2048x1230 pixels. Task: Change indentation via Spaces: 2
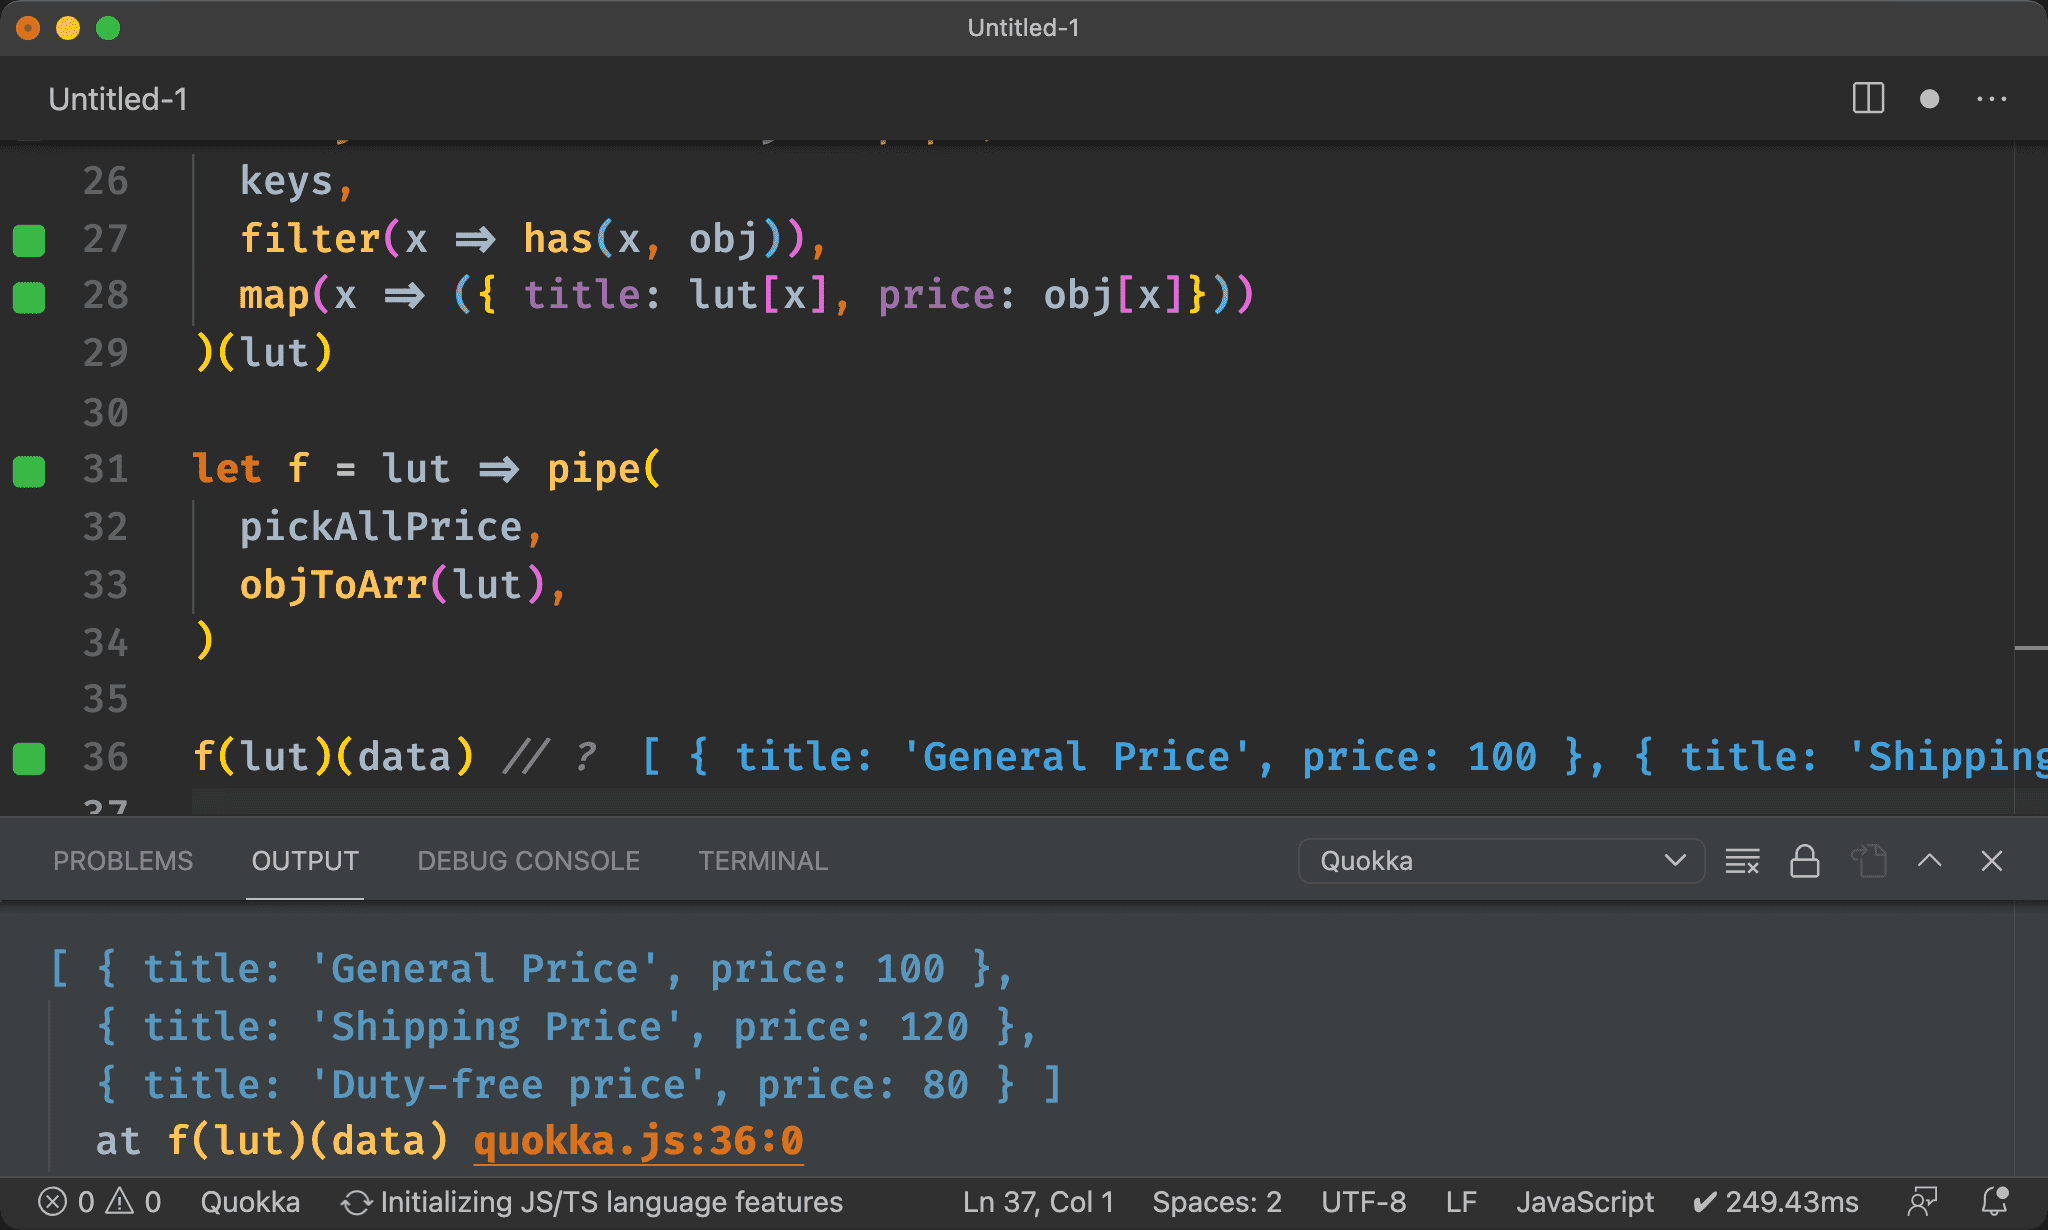[1217, 1202]
